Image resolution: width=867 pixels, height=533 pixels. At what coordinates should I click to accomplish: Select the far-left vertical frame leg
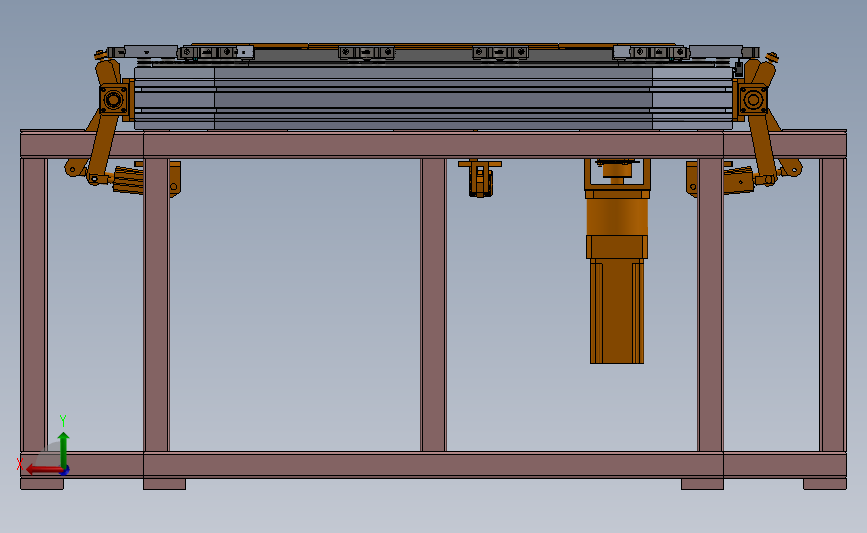(x=34, y=305)
